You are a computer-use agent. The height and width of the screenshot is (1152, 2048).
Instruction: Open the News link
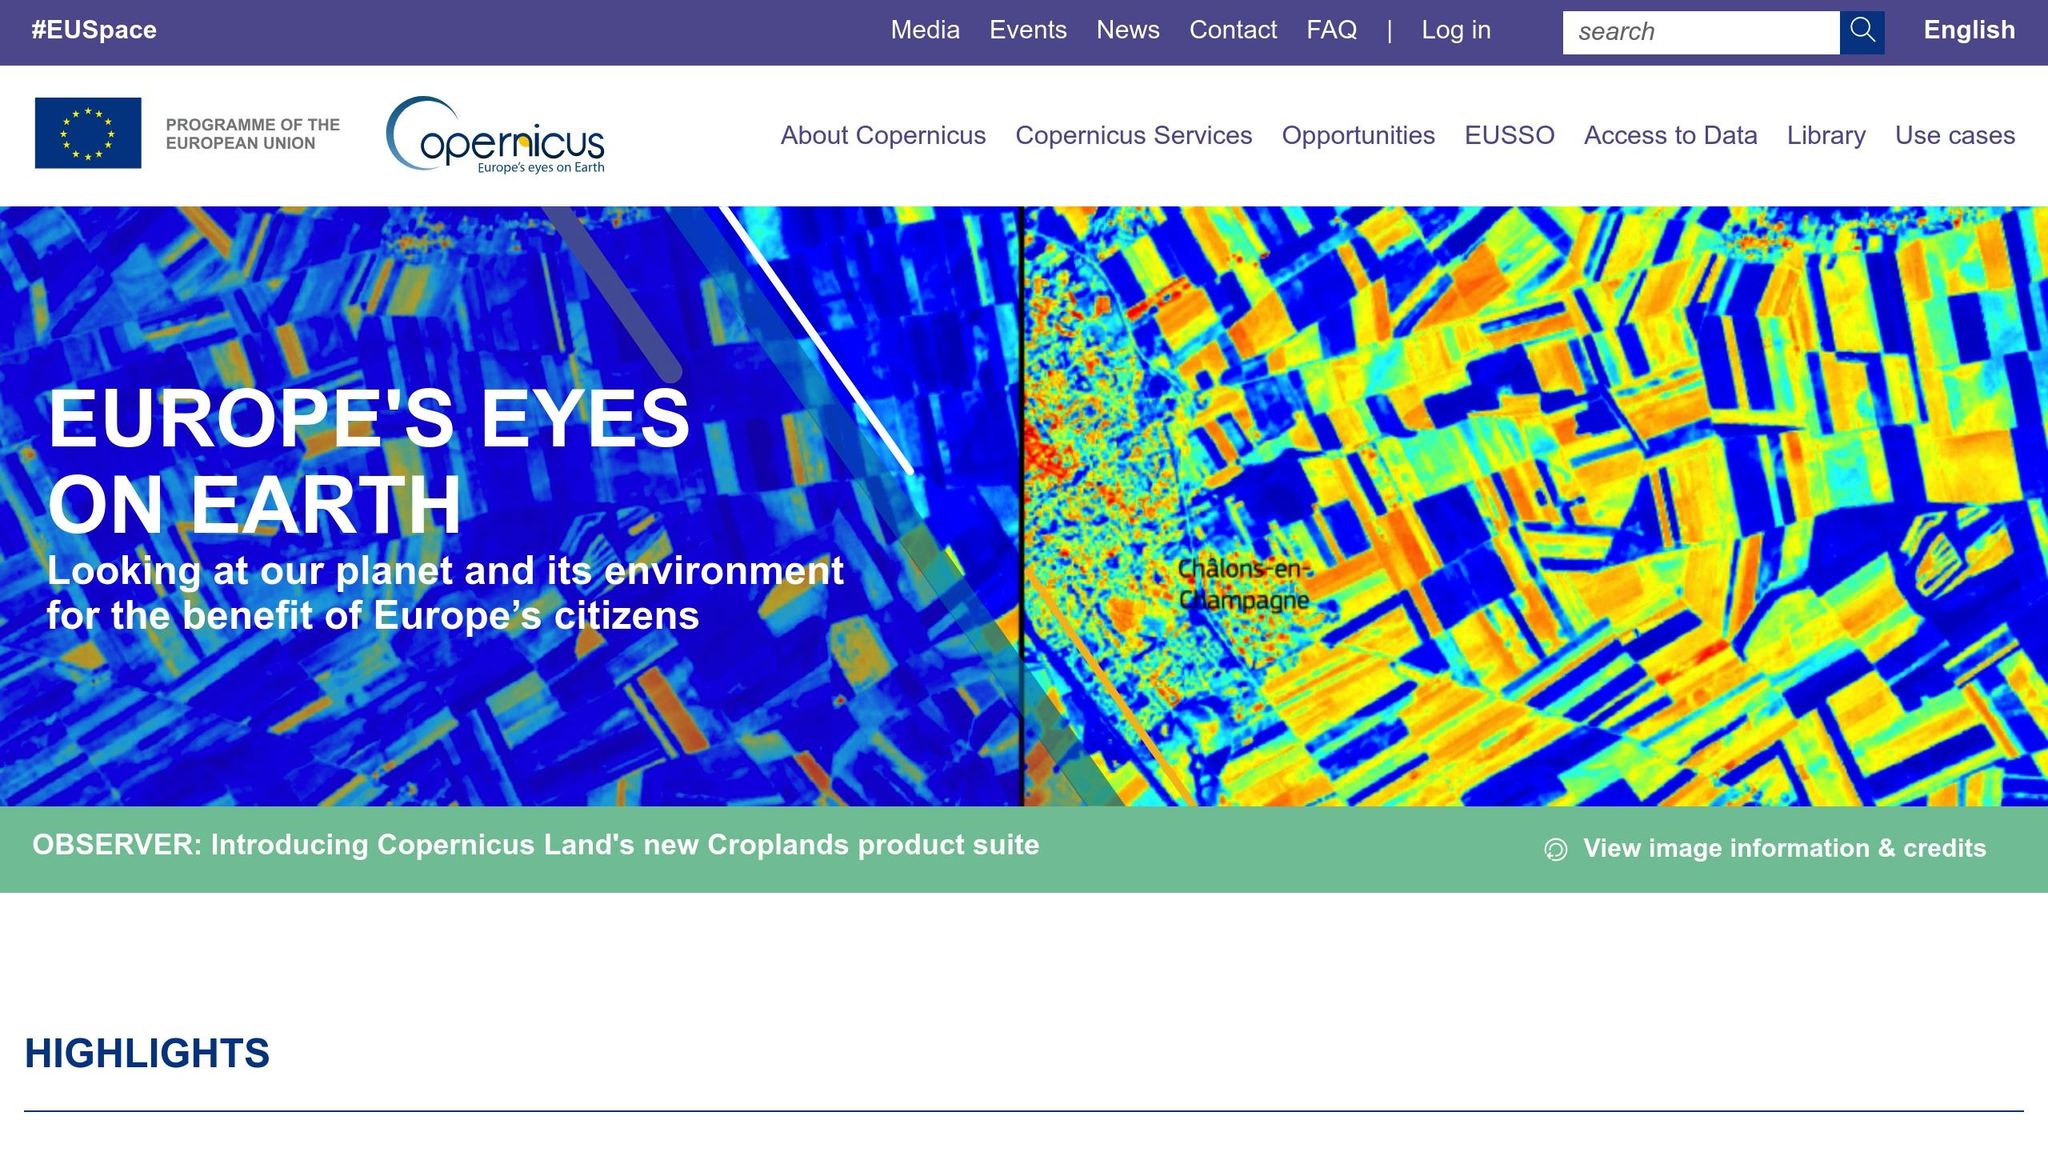(1128, 30)
